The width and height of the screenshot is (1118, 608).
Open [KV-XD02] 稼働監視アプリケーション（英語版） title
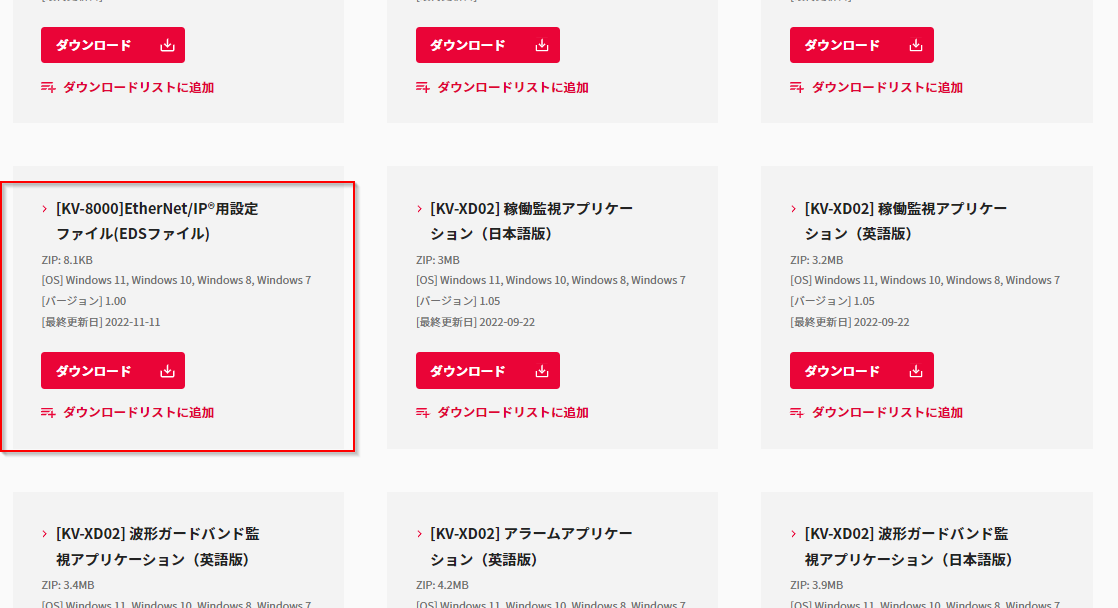click(906, 221)
